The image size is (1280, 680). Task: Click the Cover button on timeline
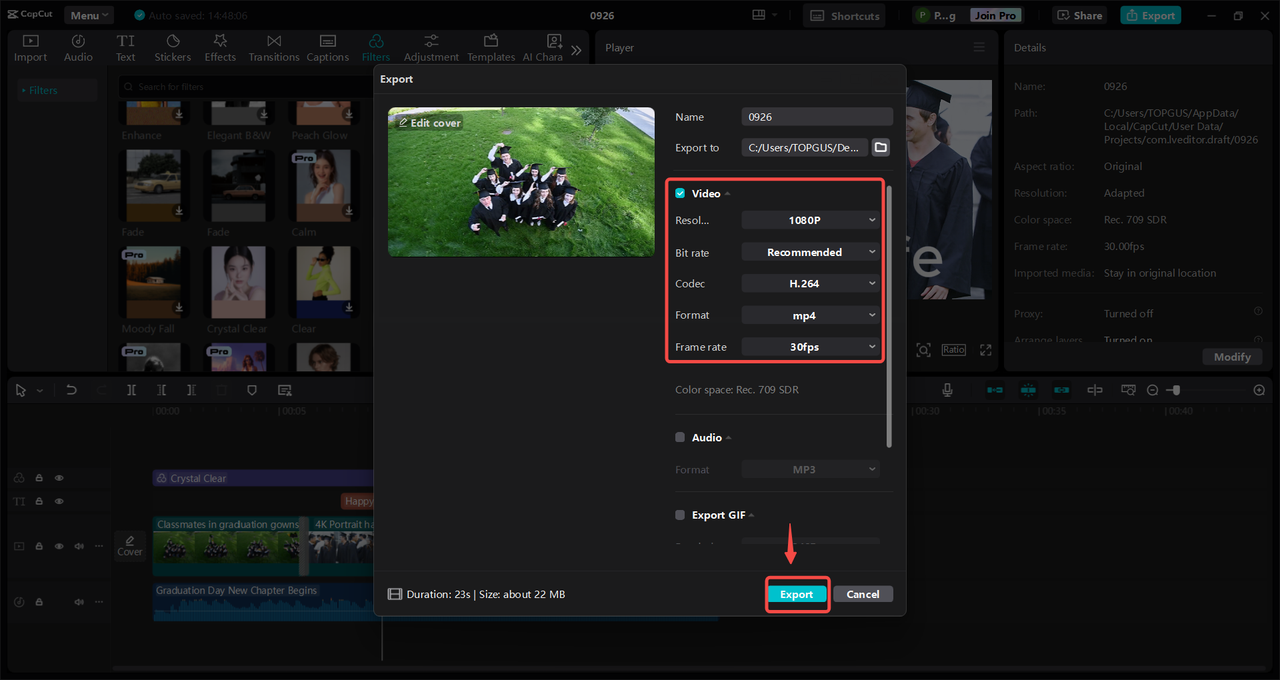click(x=130, y=545)
